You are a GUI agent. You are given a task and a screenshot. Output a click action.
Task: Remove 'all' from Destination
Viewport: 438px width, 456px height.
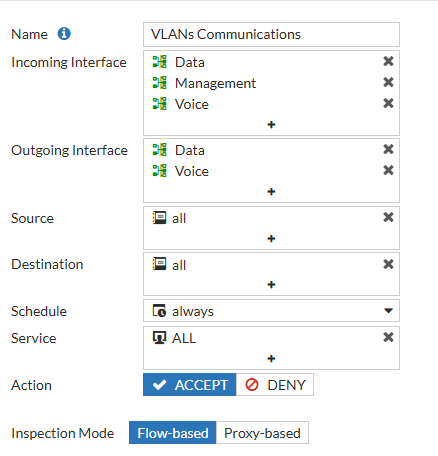pyautogui.click(x=388, y=264)
